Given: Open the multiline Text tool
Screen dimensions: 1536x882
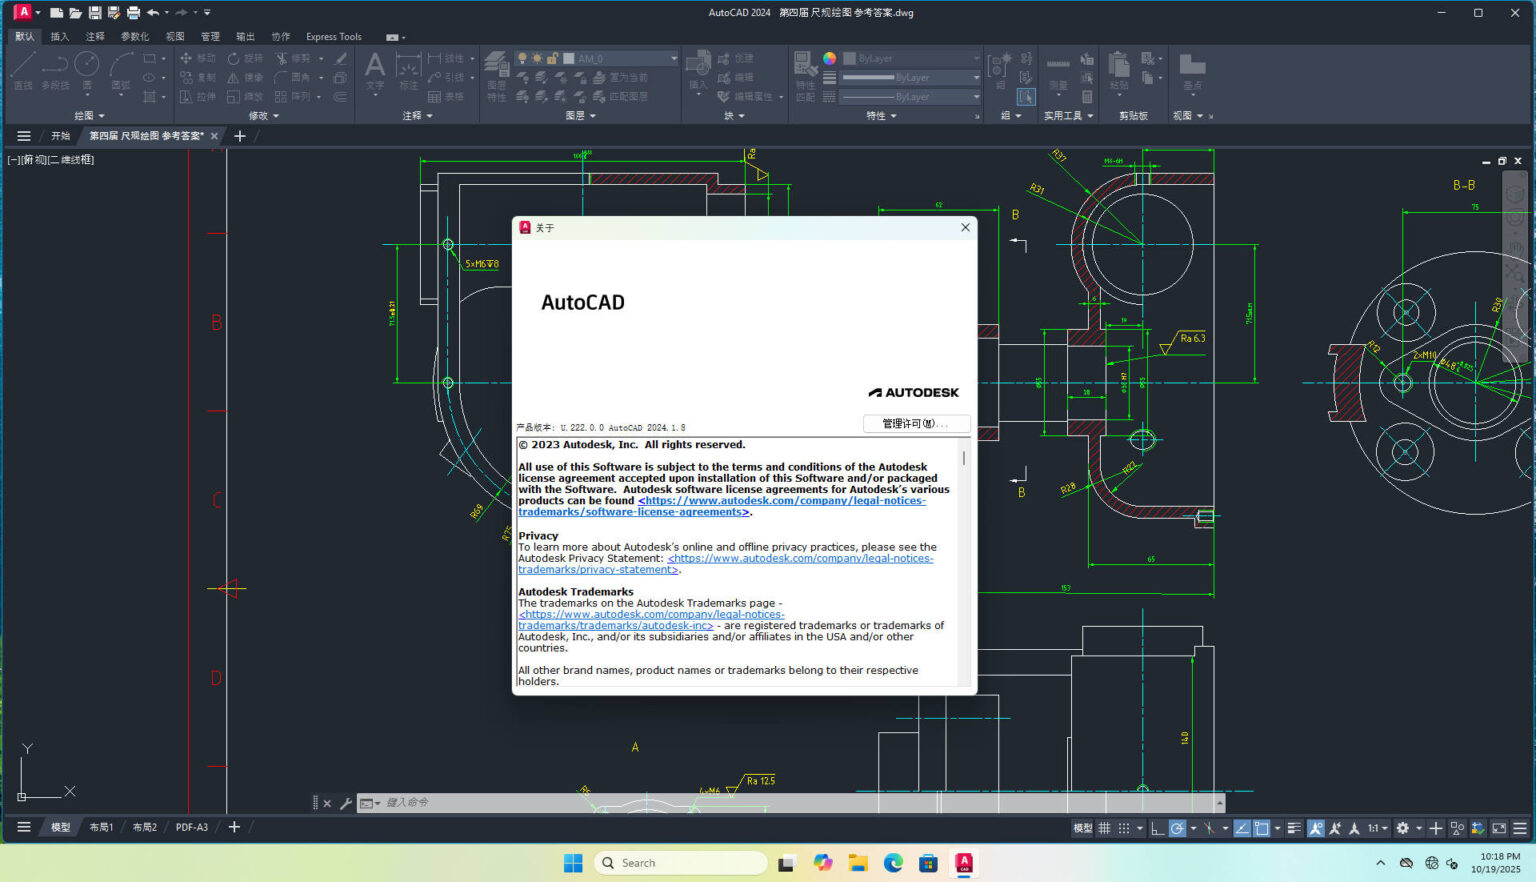Looking at the screenshot, I should tap(373, 70).
